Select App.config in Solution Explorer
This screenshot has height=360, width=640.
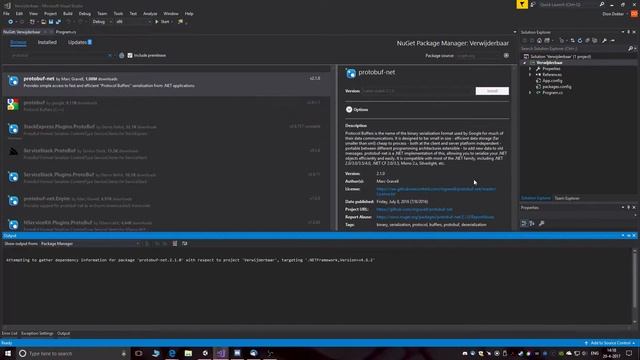click(552, 81)
